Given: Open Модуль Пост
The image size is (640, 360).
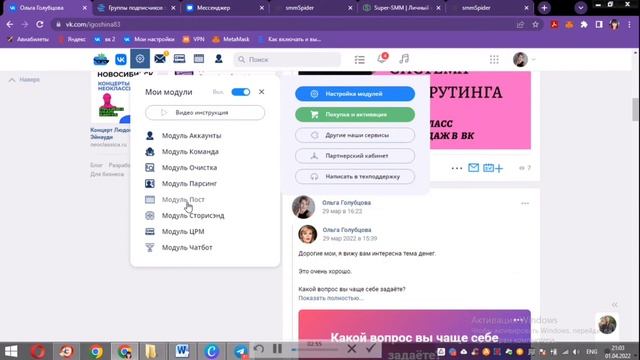Looking at the screenshot, I should (x=175, y=200).
